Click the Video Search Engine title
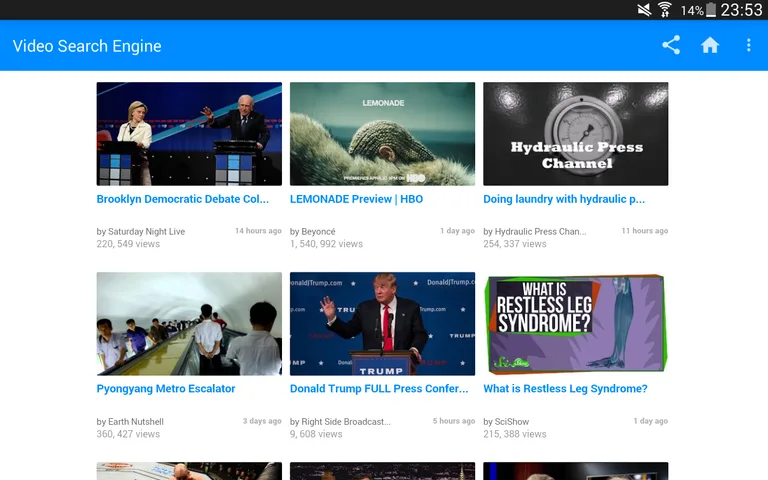Viewport: 768px width, 480px height. click(87, 46)
